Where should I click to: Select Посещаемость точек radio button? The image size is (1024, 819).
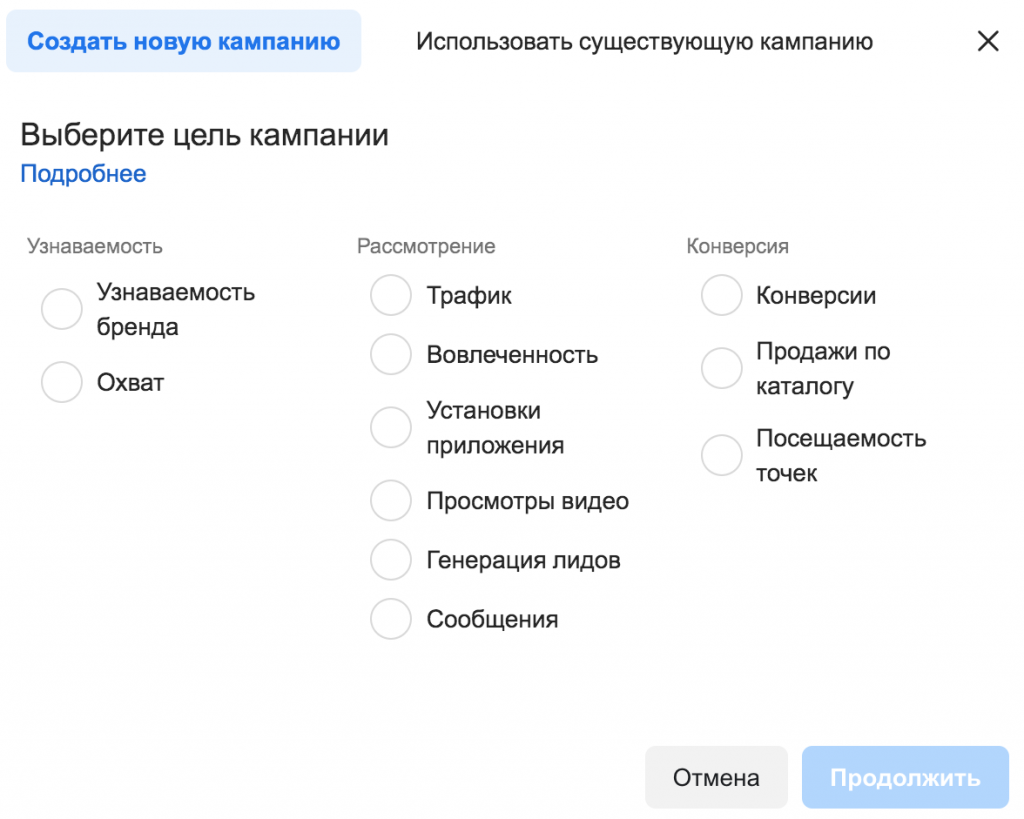[x=721, y=455]
